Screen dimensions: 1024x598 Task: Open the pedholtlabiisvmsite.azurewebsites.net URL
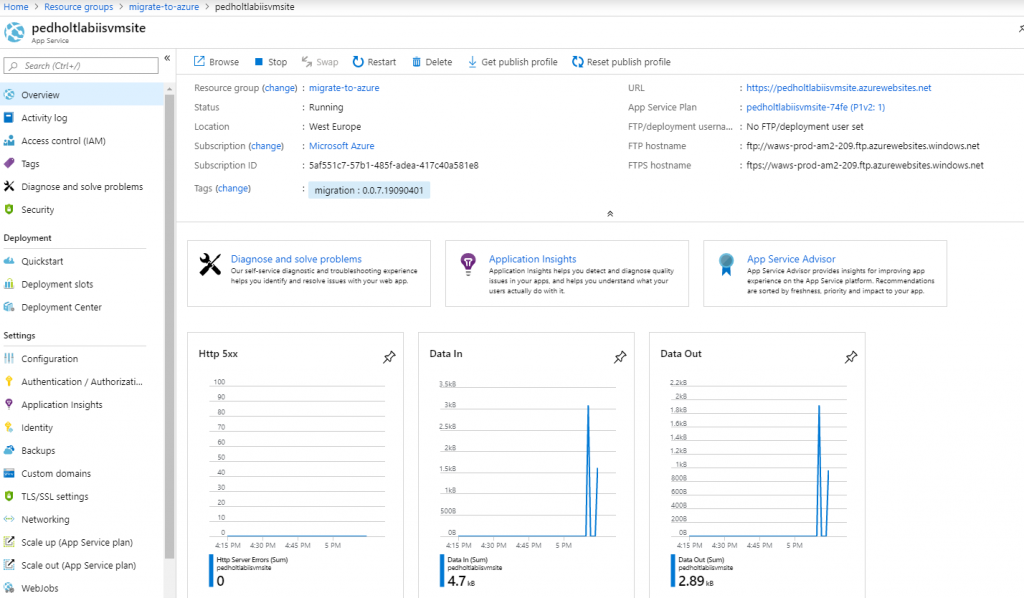839,87
